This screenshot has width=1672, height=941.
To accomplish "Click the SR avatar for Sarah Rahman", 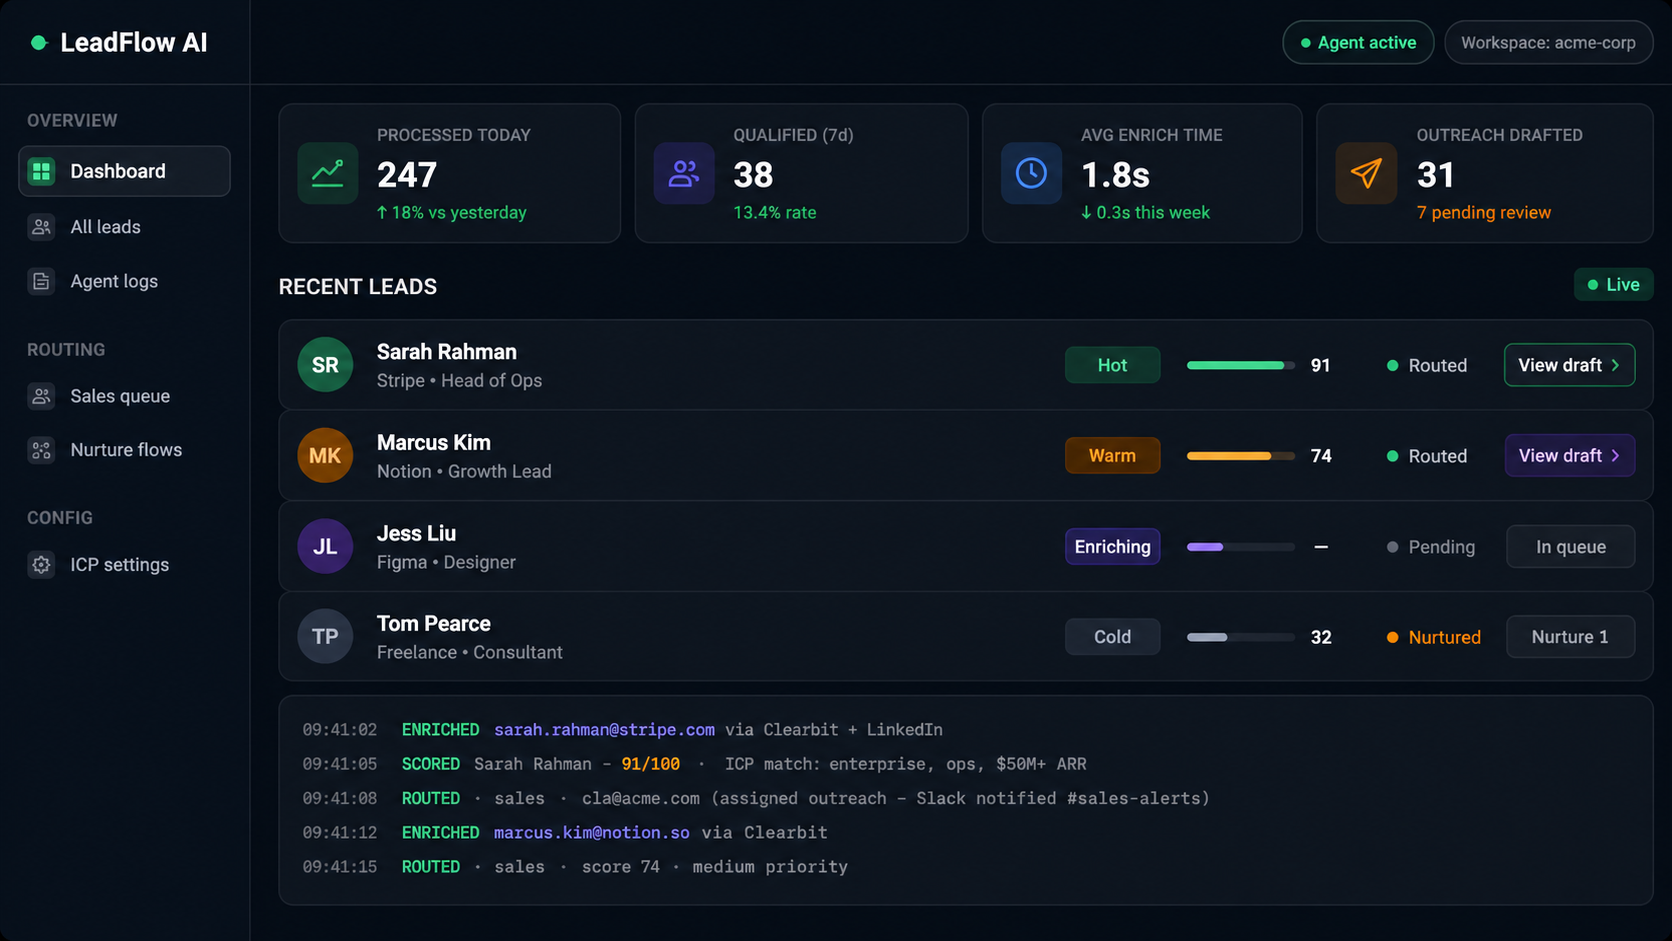I will click(x=325, y=365).
